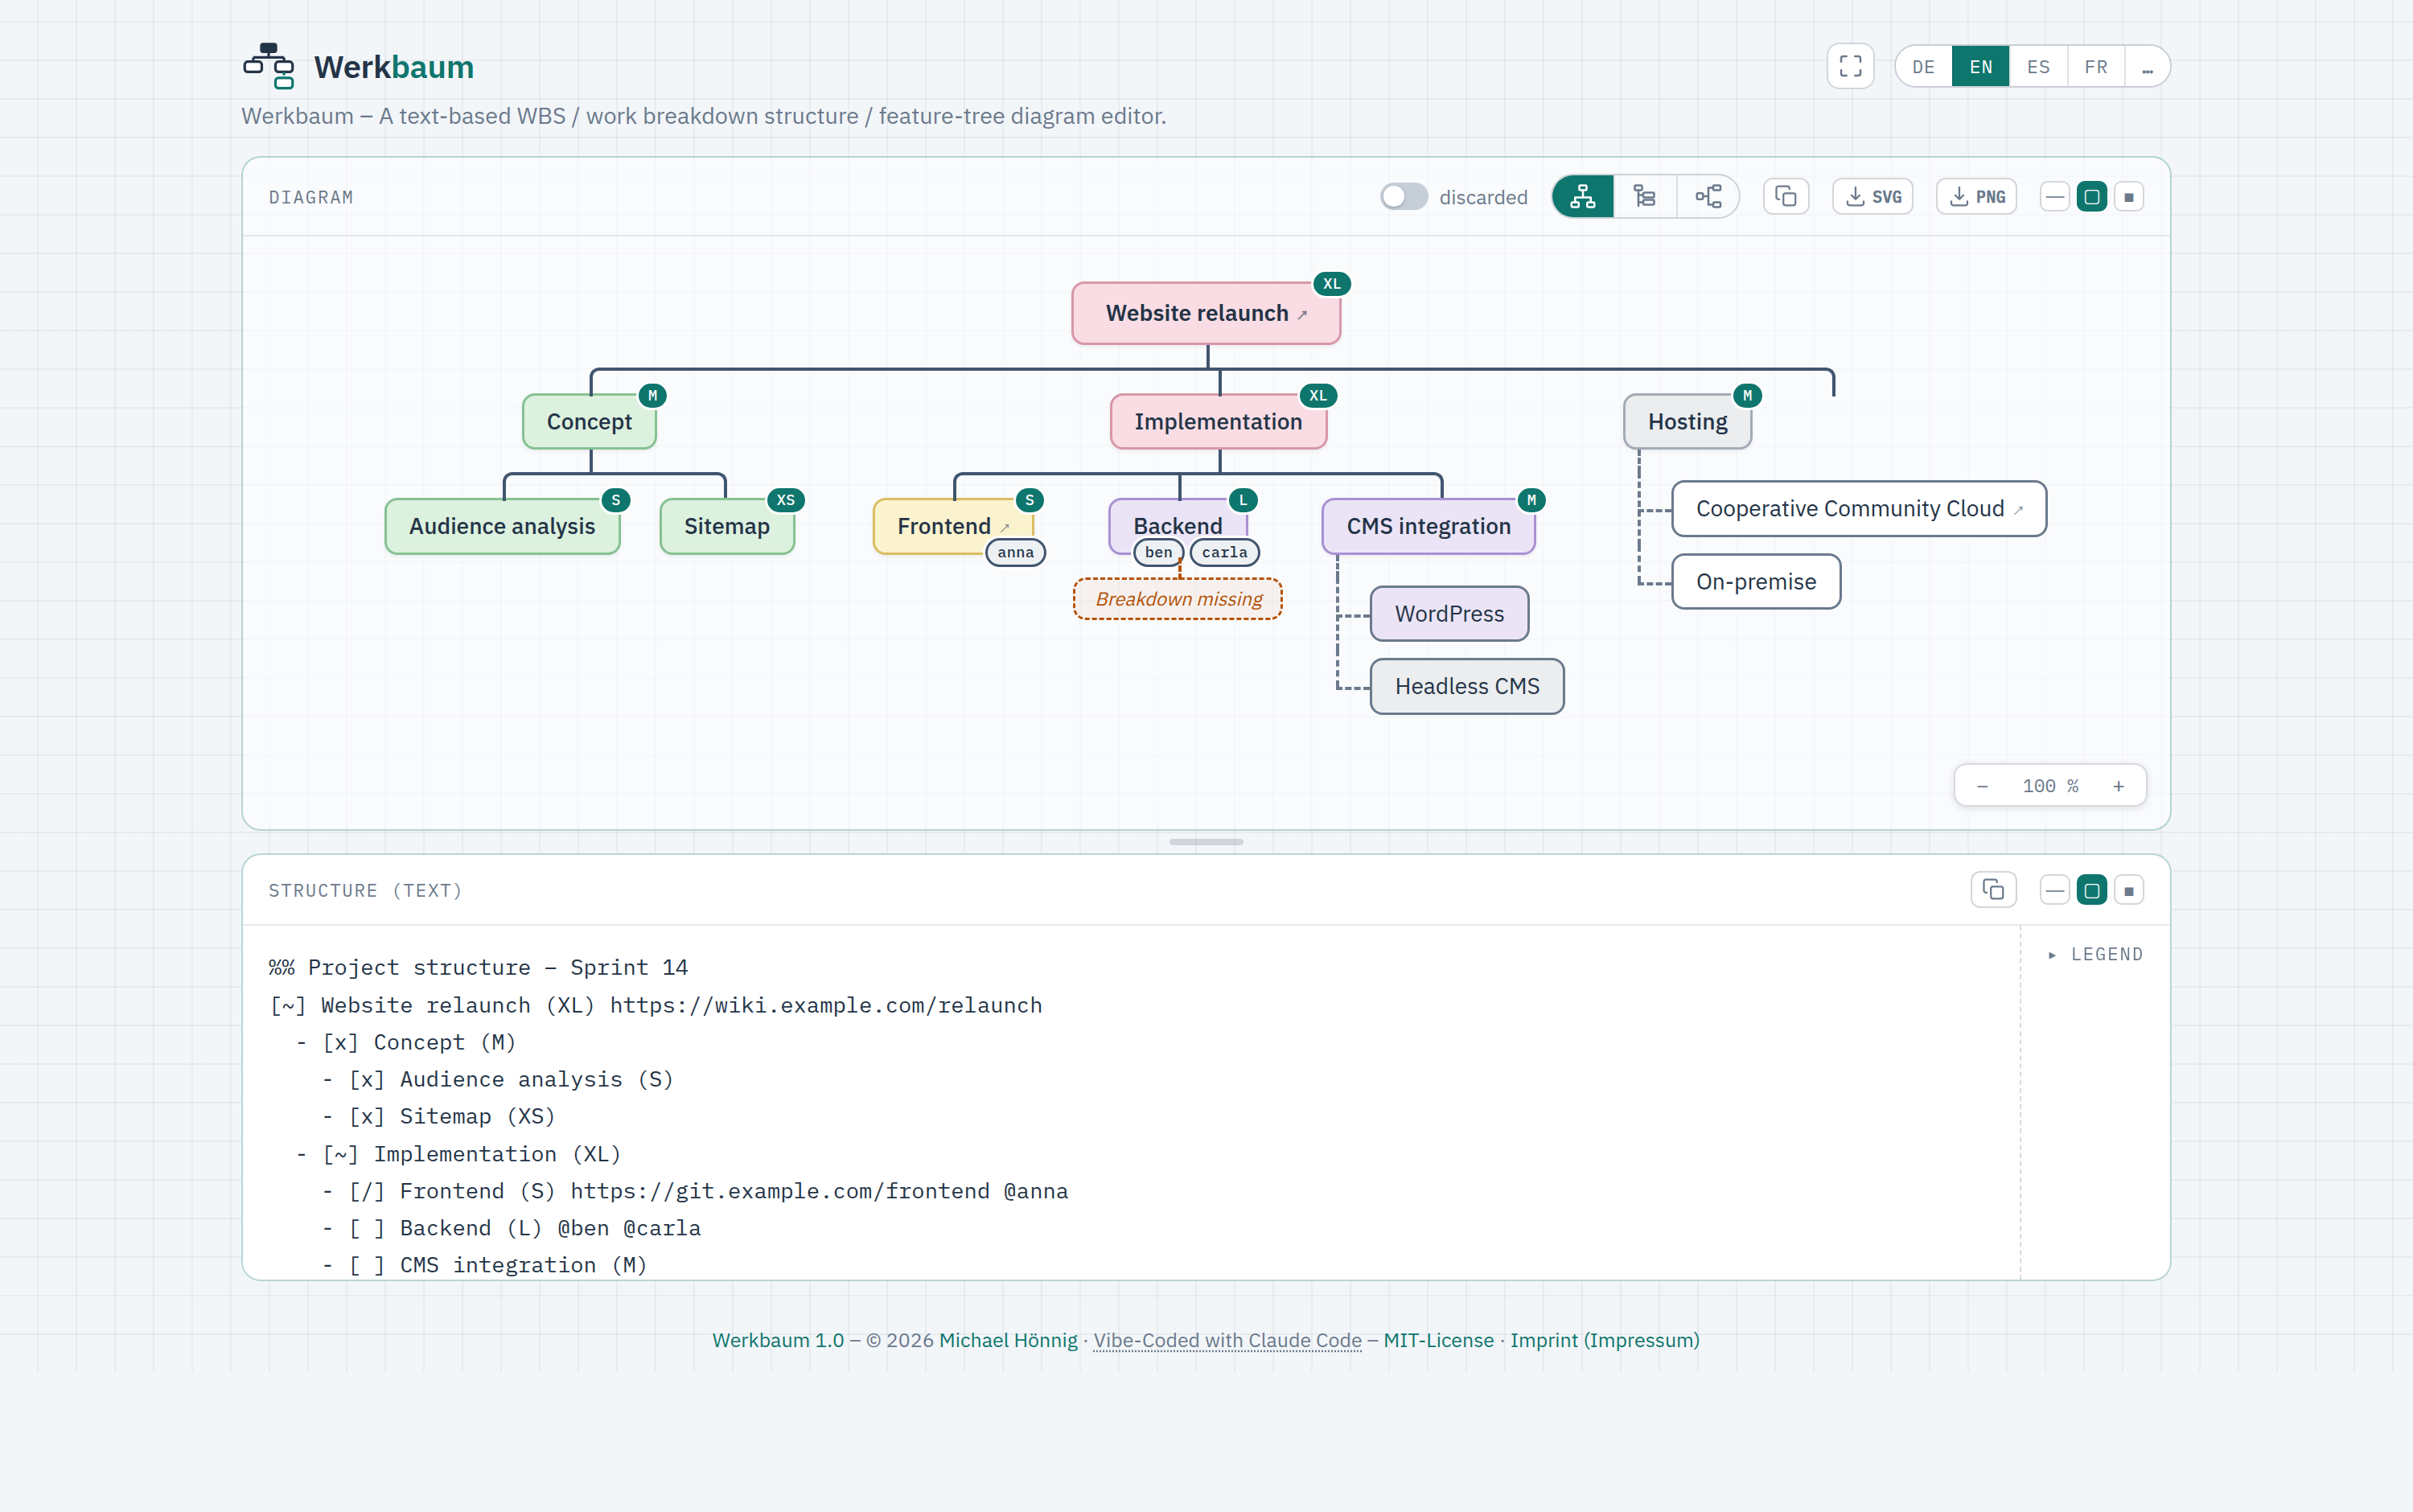Click the '[x] Sitemap (XS)' line
Image resolution: width=2413 pixels, height=1512 pixels.
coord(438,1116)
